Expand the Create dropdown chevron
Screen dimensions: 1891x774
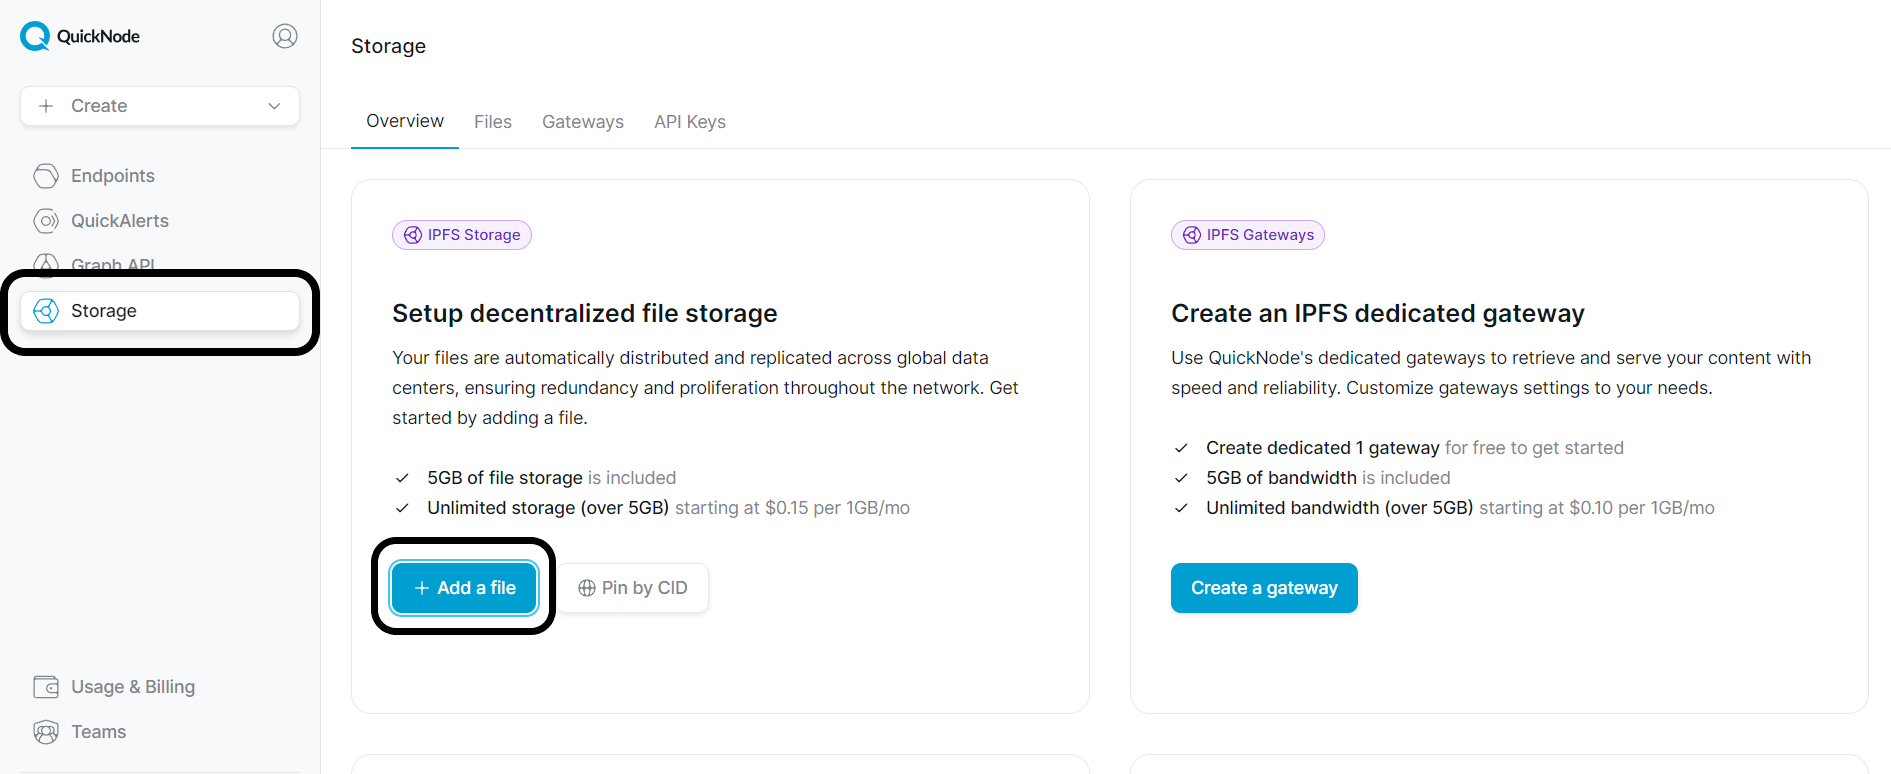[x=274, y=106]
